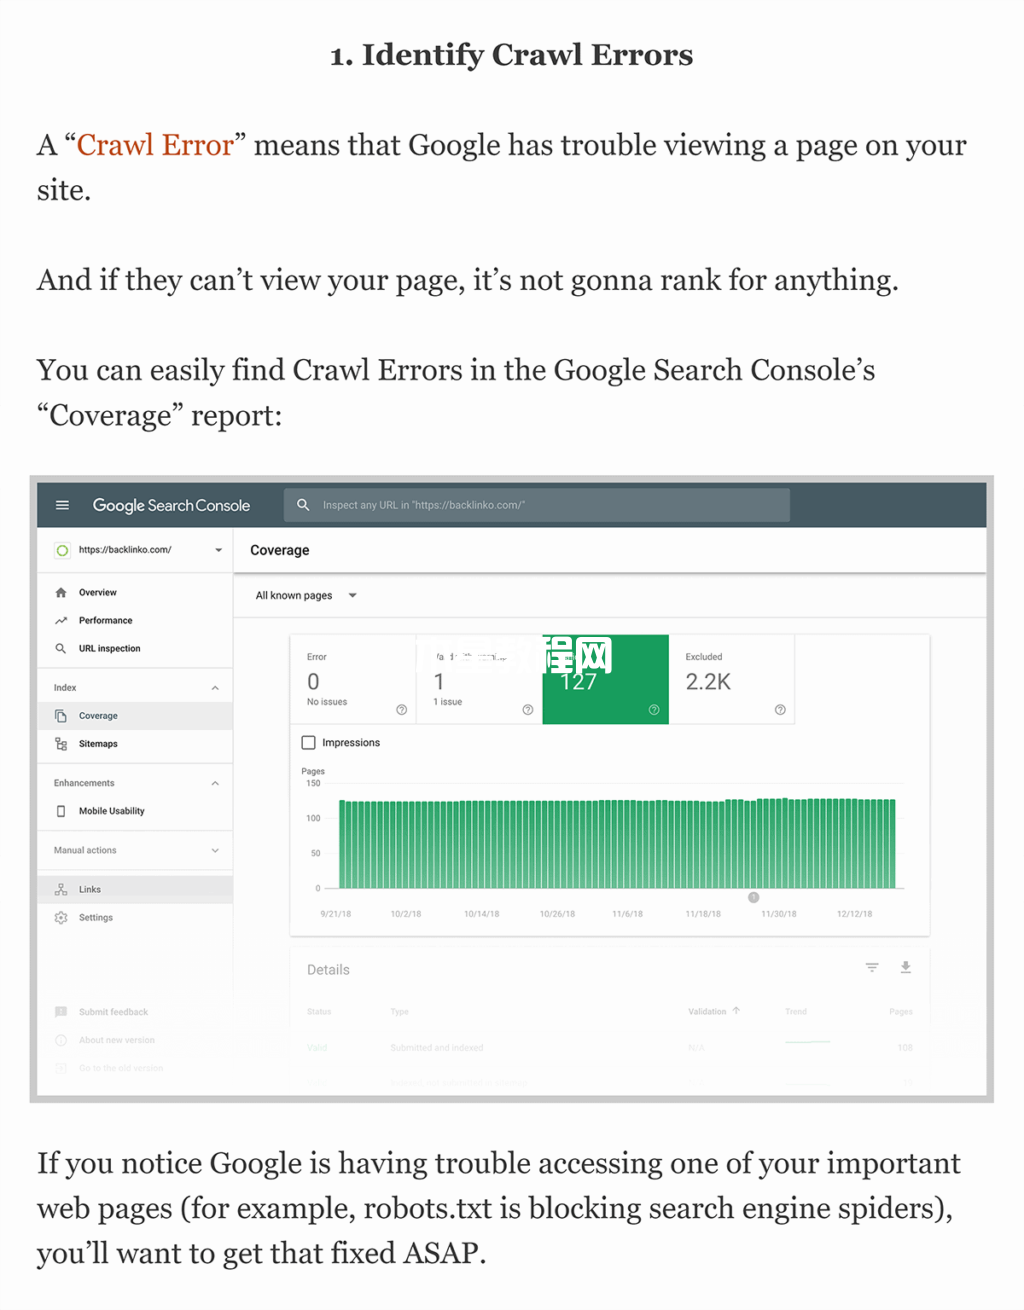Click the Inspect any URL search field

click(x=537, y=505)
